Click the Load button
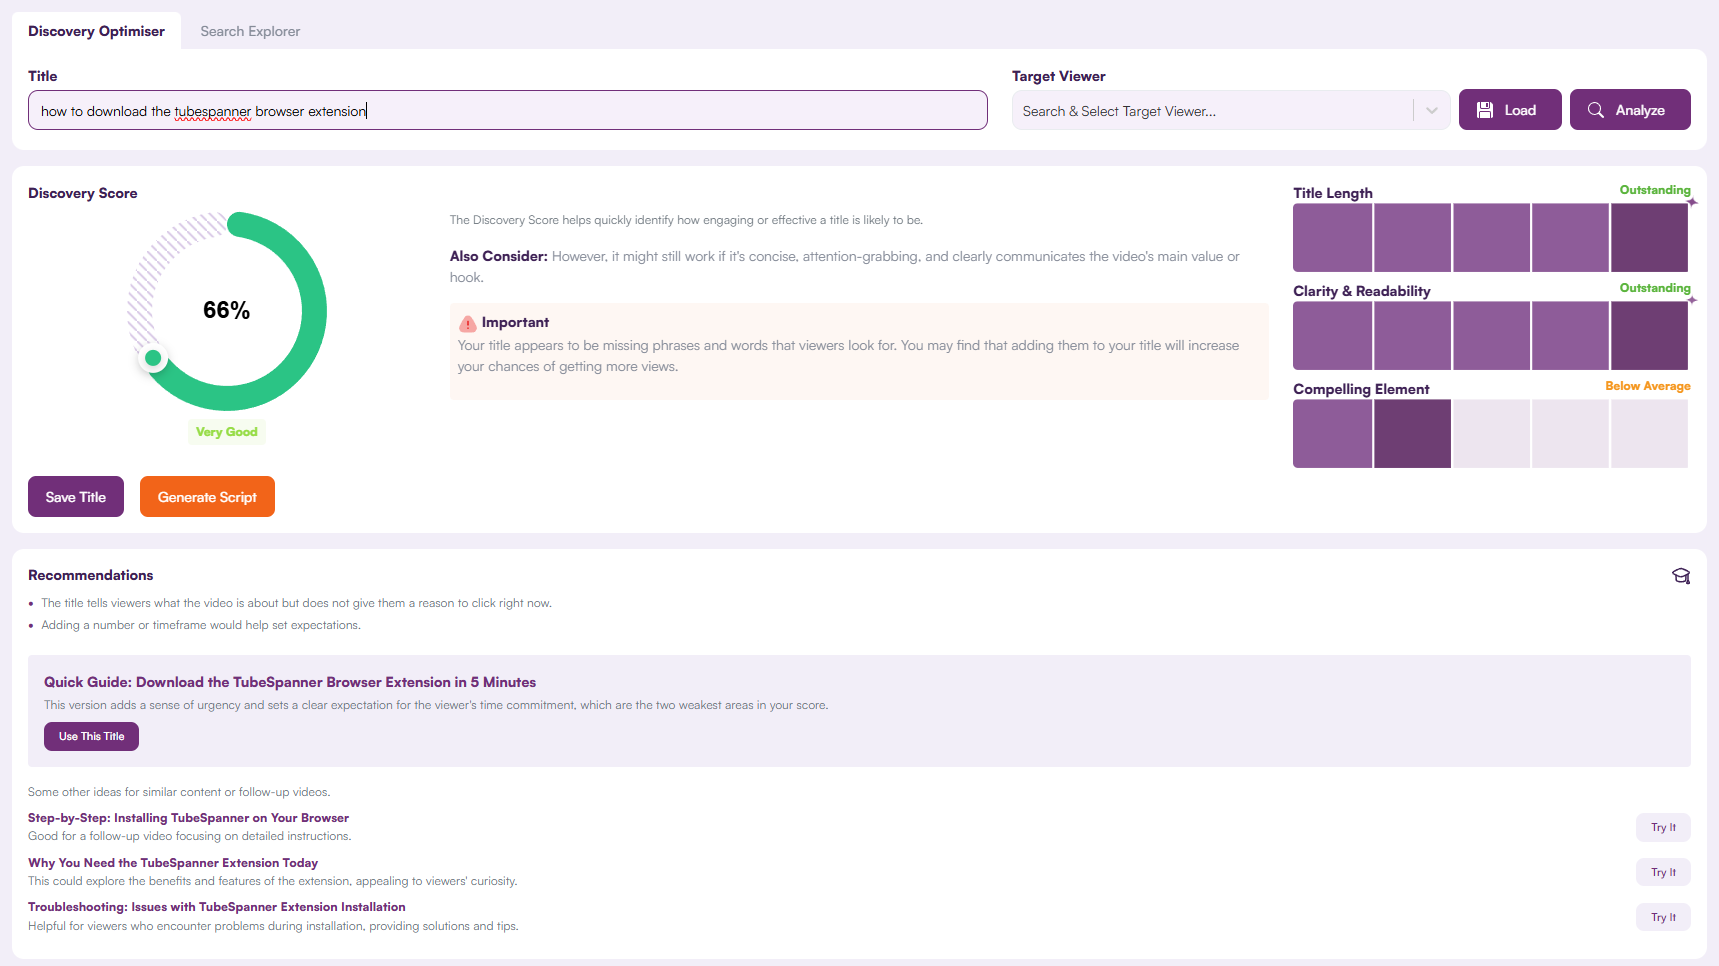 pyautogui.click(x=1510, y=110)
